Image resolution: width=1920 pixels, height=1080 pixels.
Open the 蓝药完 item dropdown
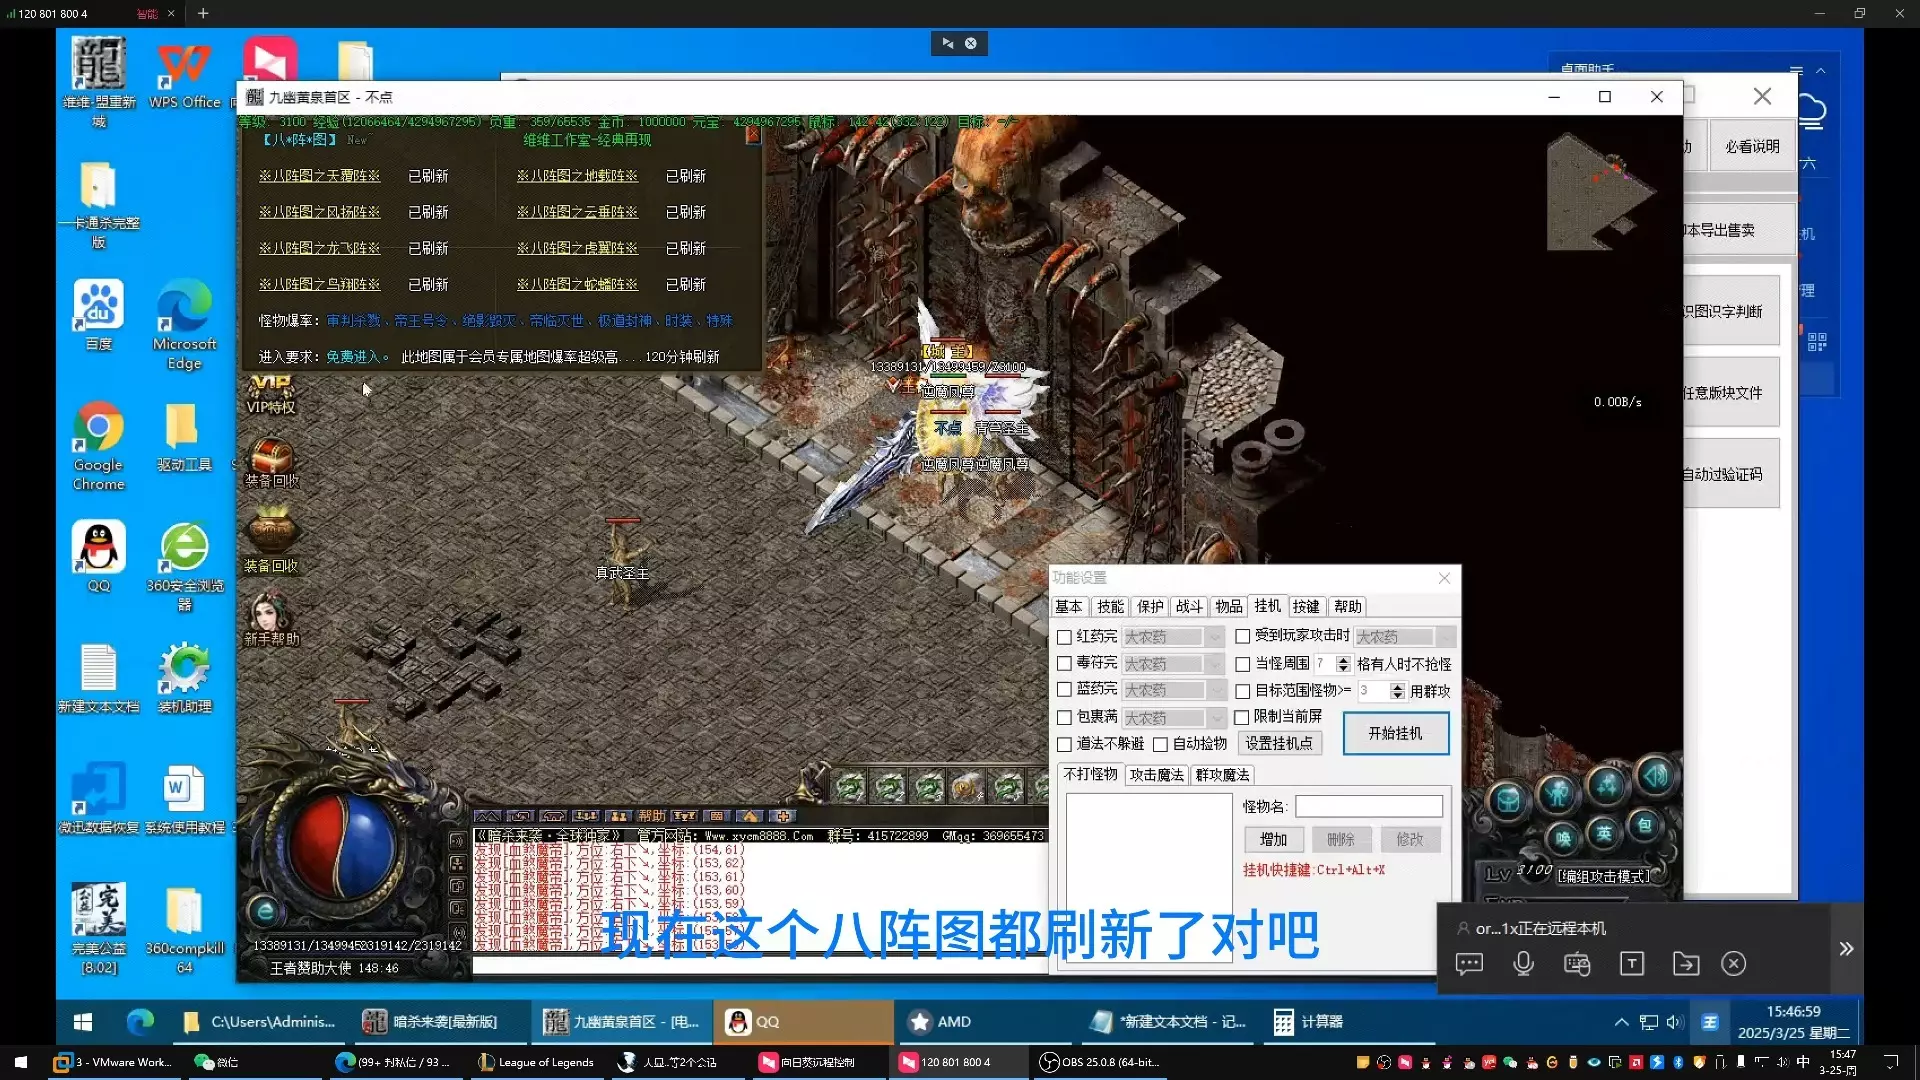click(x=1173, y=690)
